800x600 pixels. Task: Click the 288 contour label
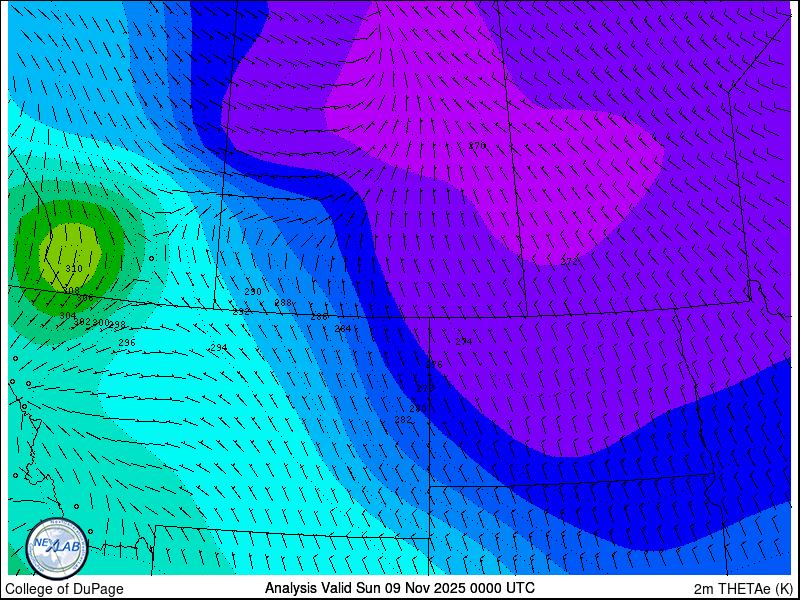[283, 303]
